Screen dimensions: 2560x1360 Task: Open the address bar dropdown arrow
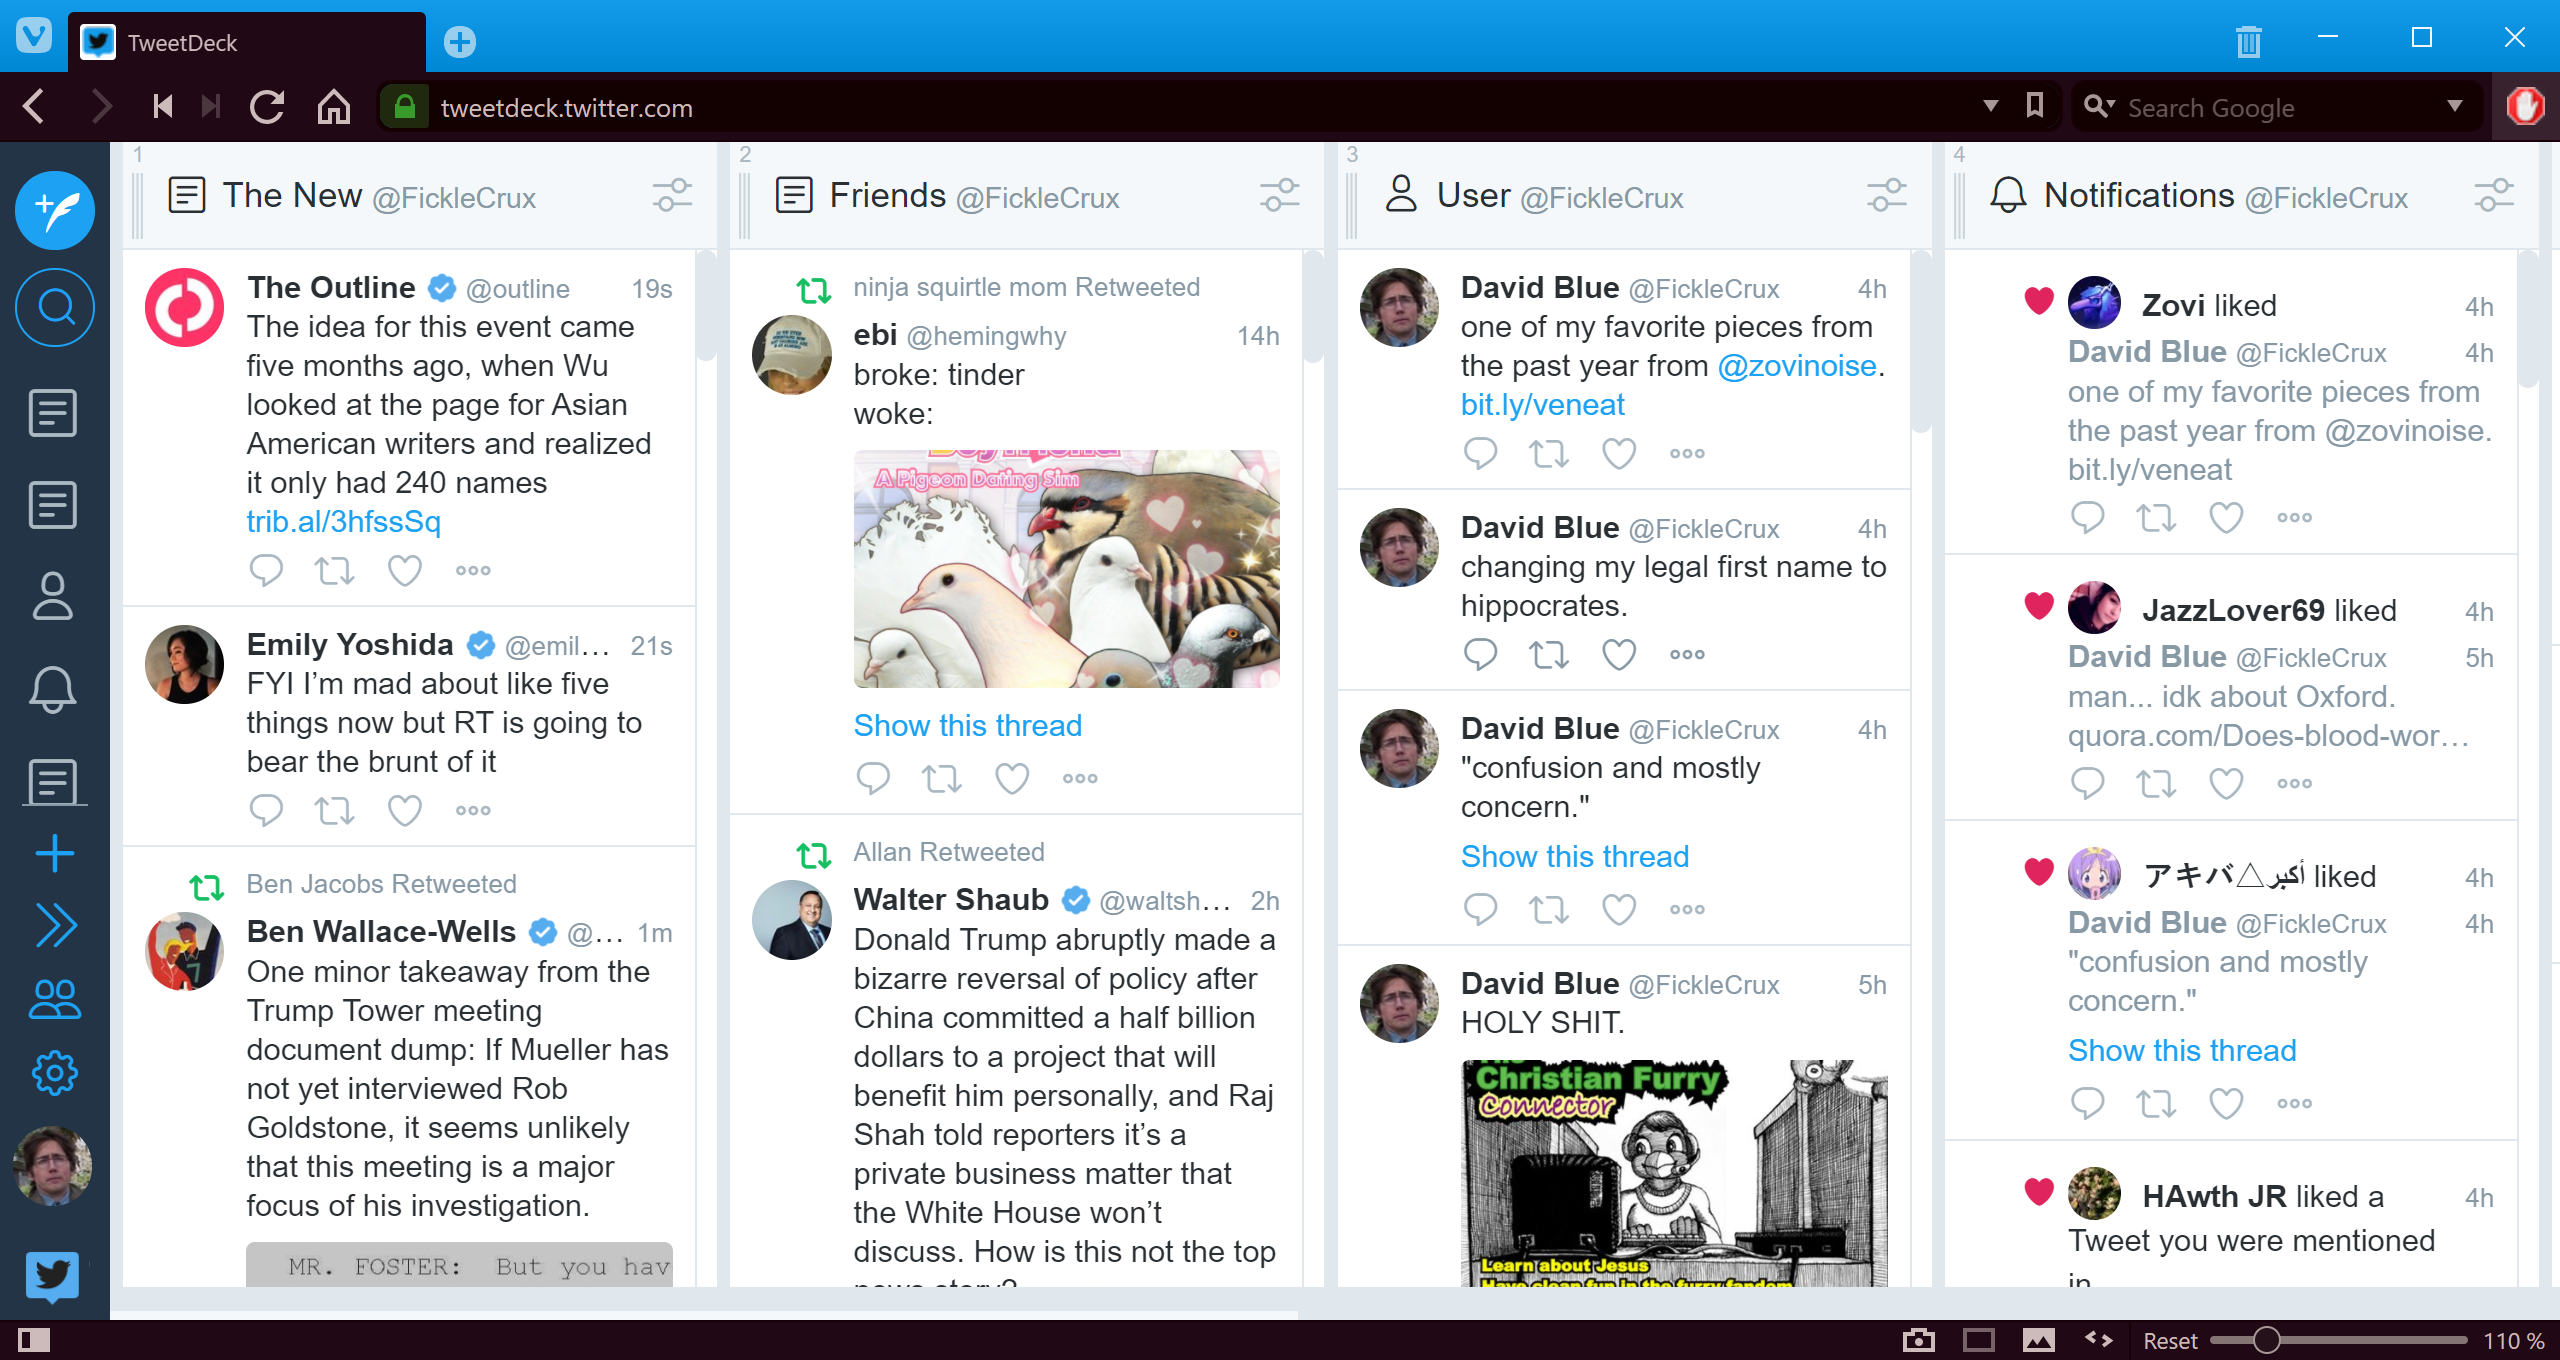coord(1990,106)
